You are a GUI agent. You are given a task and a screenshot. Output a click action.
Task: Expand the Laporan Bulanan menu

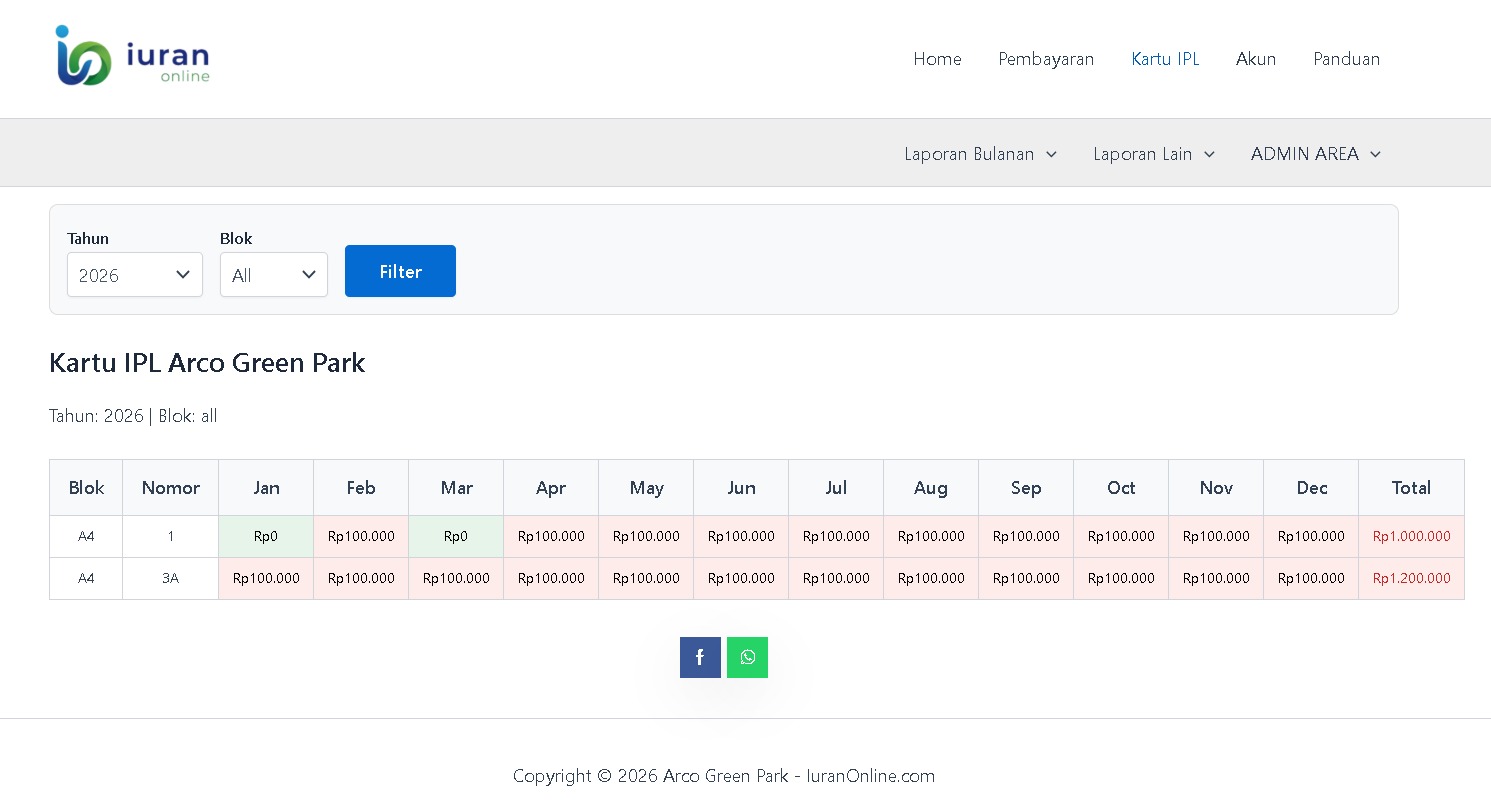pos(980,154)
